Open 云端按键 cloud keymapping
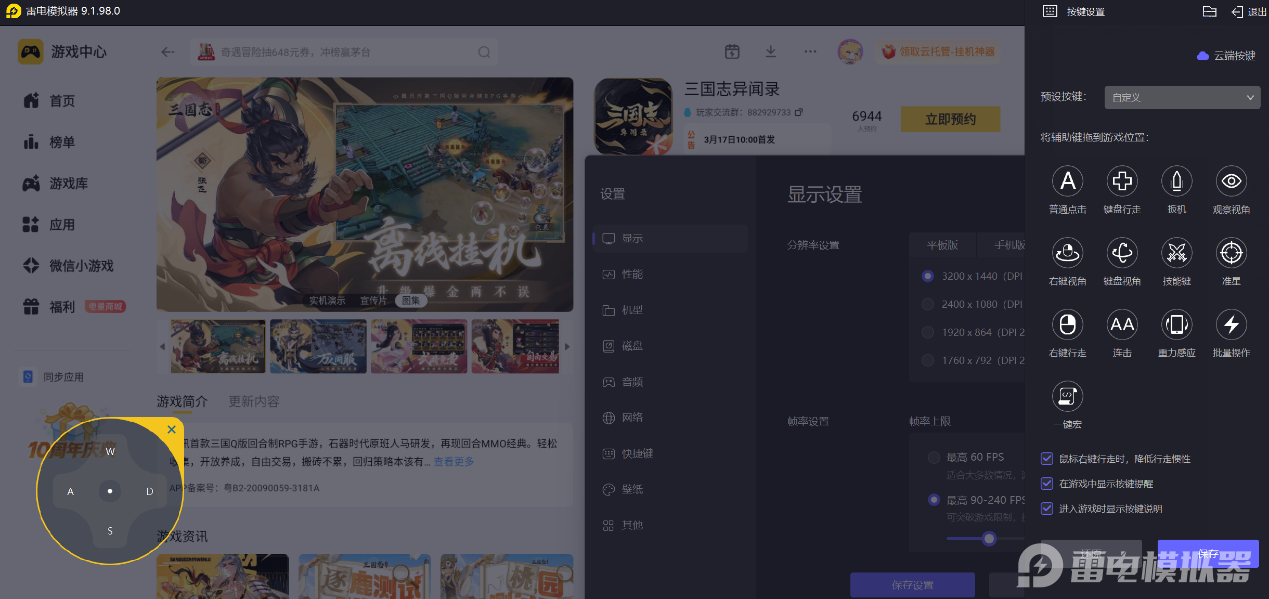Image resolution: width=1269 pixels, height=599 pixels. coord(1227,56)
